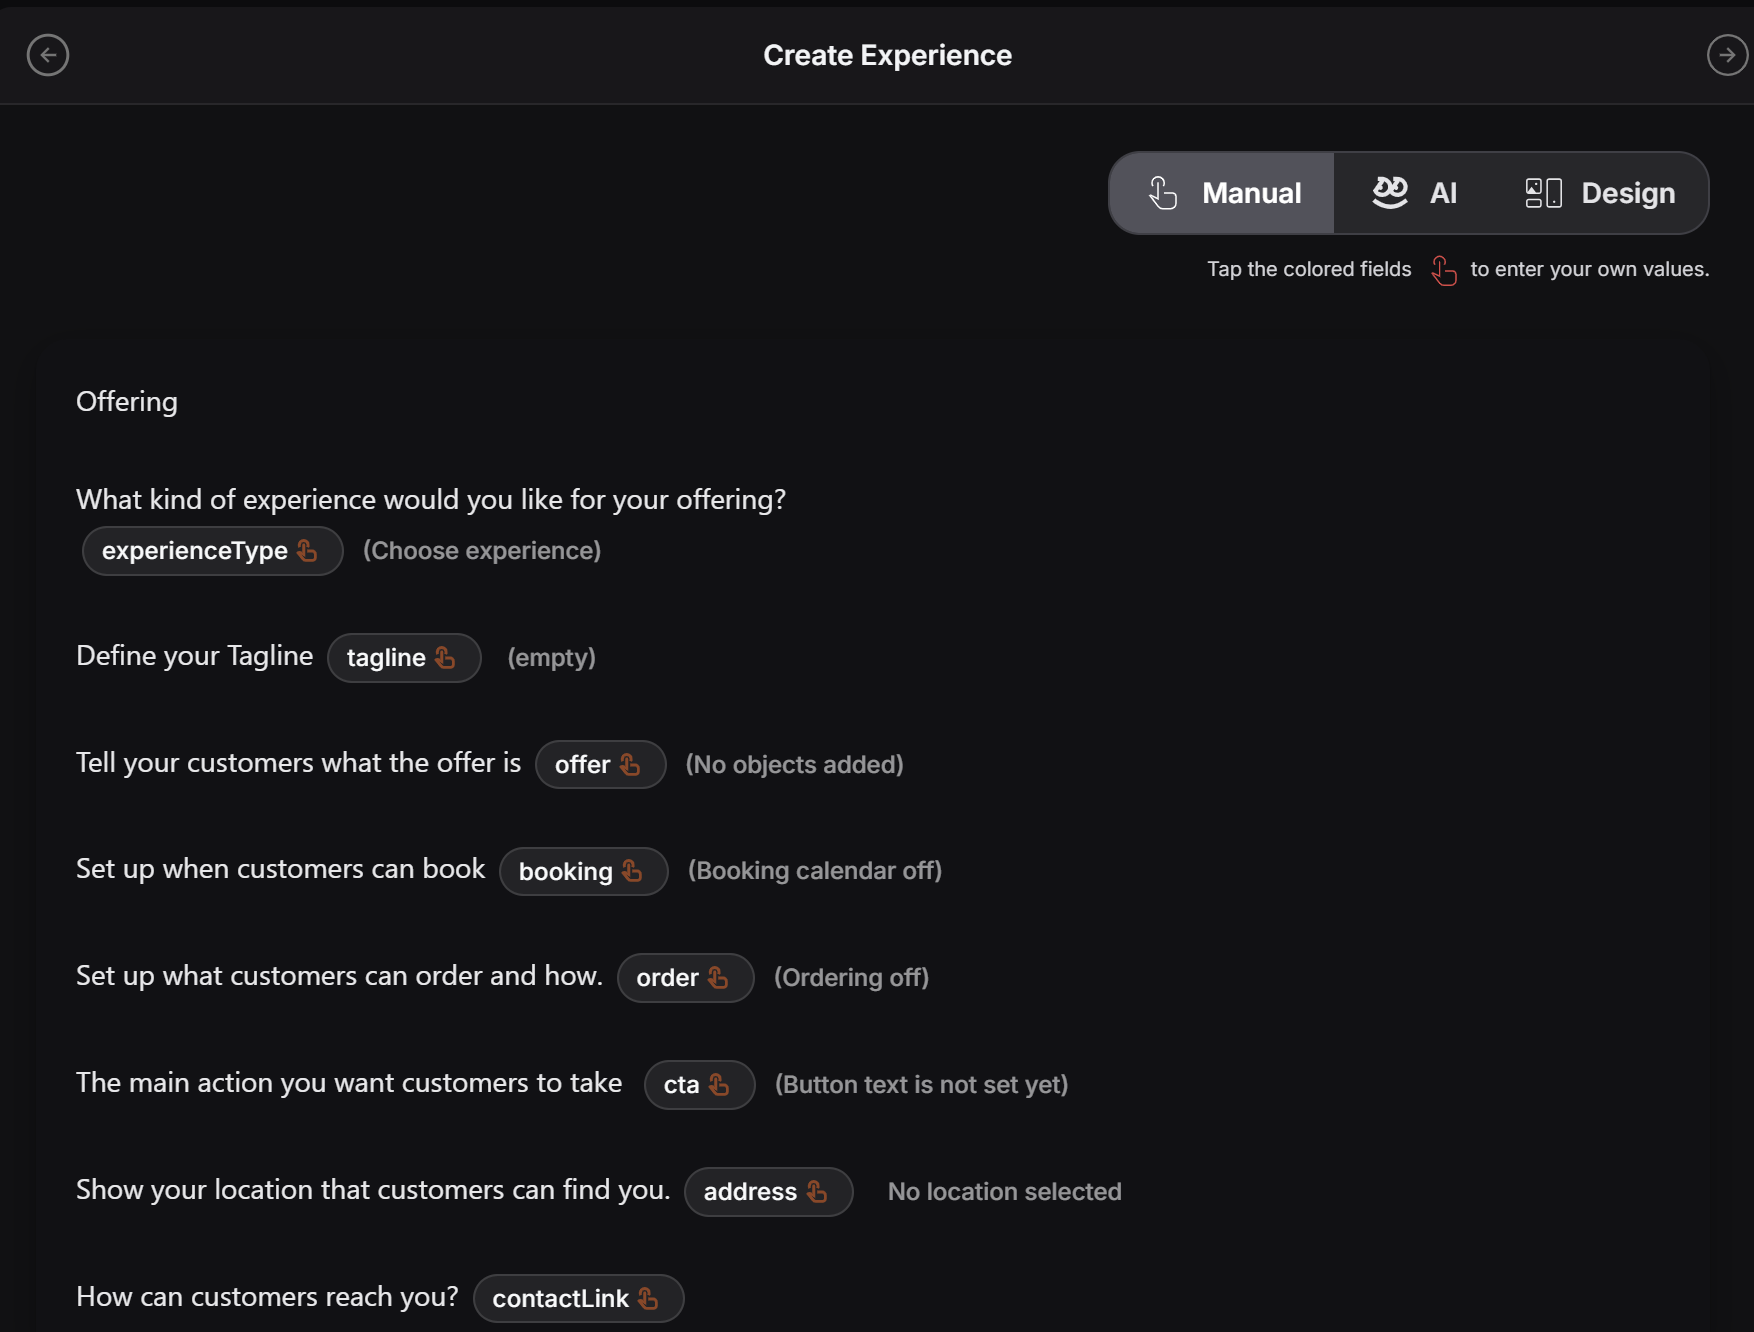Open the experienceType field chip
1754x1332 pixels.
[x=213, y=551]
